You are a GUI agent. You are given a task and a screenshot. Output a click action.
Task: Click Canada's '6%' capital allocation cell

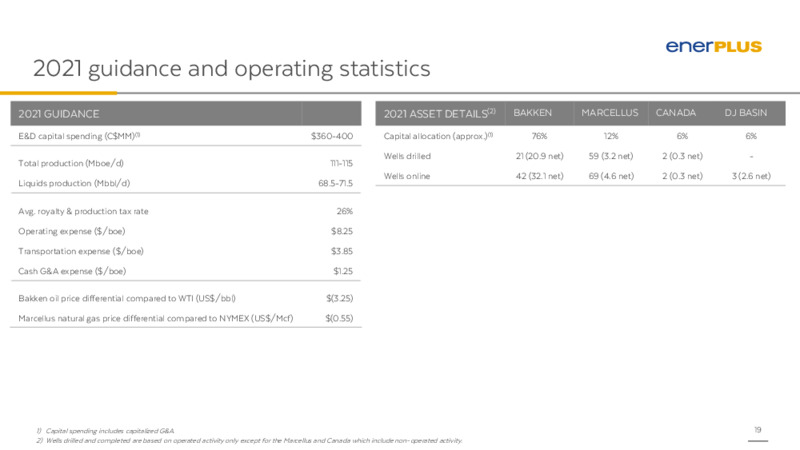pyautogui.click(x=682, y=136)
